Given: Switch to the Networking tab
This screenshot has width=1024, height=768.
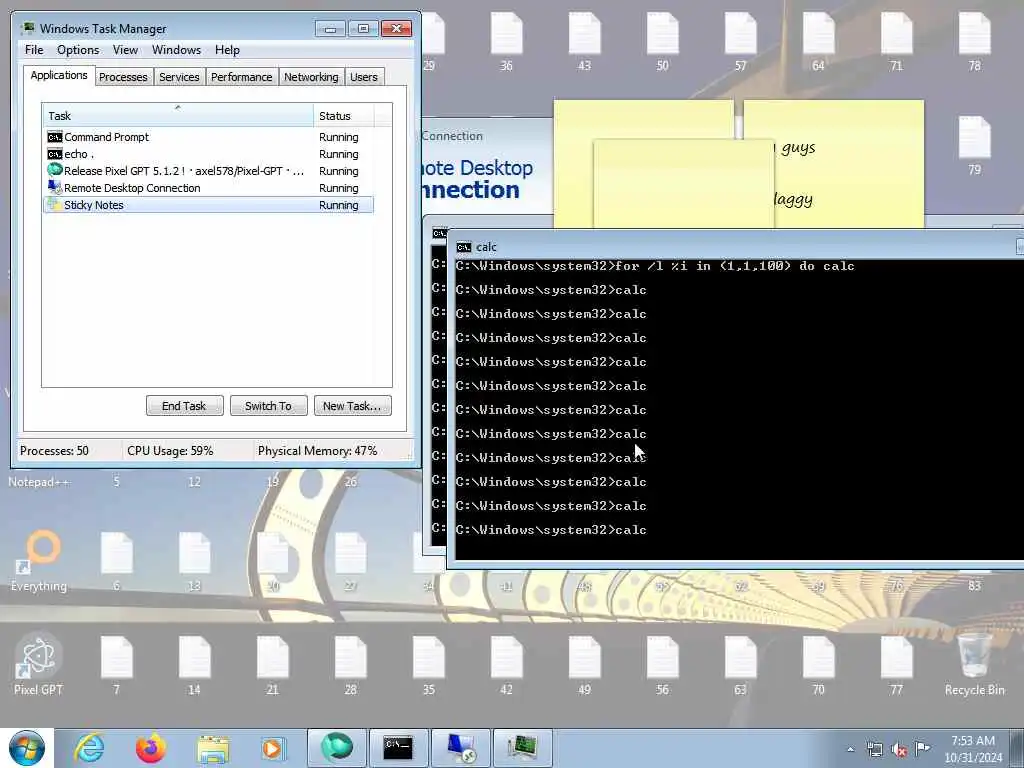Looking at the screenshot, I should (x=311, y=77).
